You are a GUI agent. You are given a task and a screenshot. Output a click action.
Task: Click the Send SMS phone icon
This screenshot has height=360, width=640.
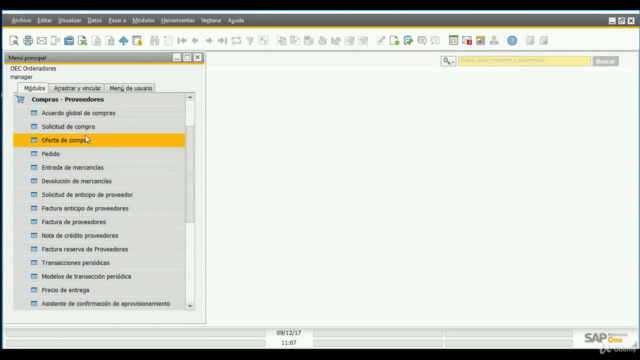pos(55,40)
